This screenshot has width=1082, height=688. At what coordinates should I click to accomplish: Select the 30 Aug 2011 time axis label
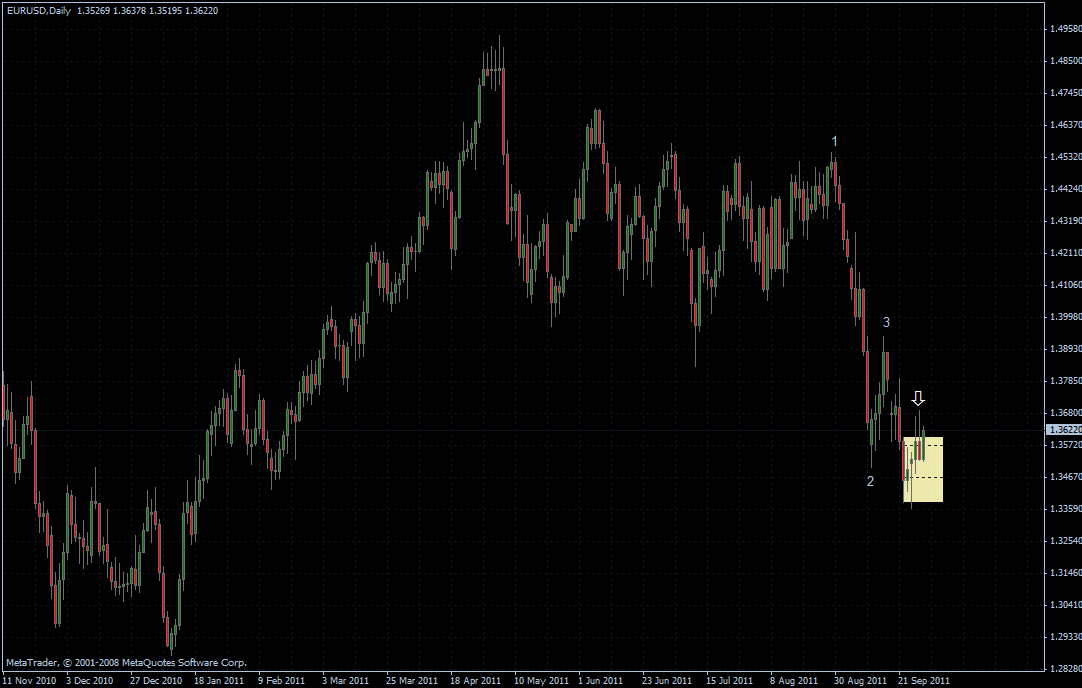[x=860, y=680]
